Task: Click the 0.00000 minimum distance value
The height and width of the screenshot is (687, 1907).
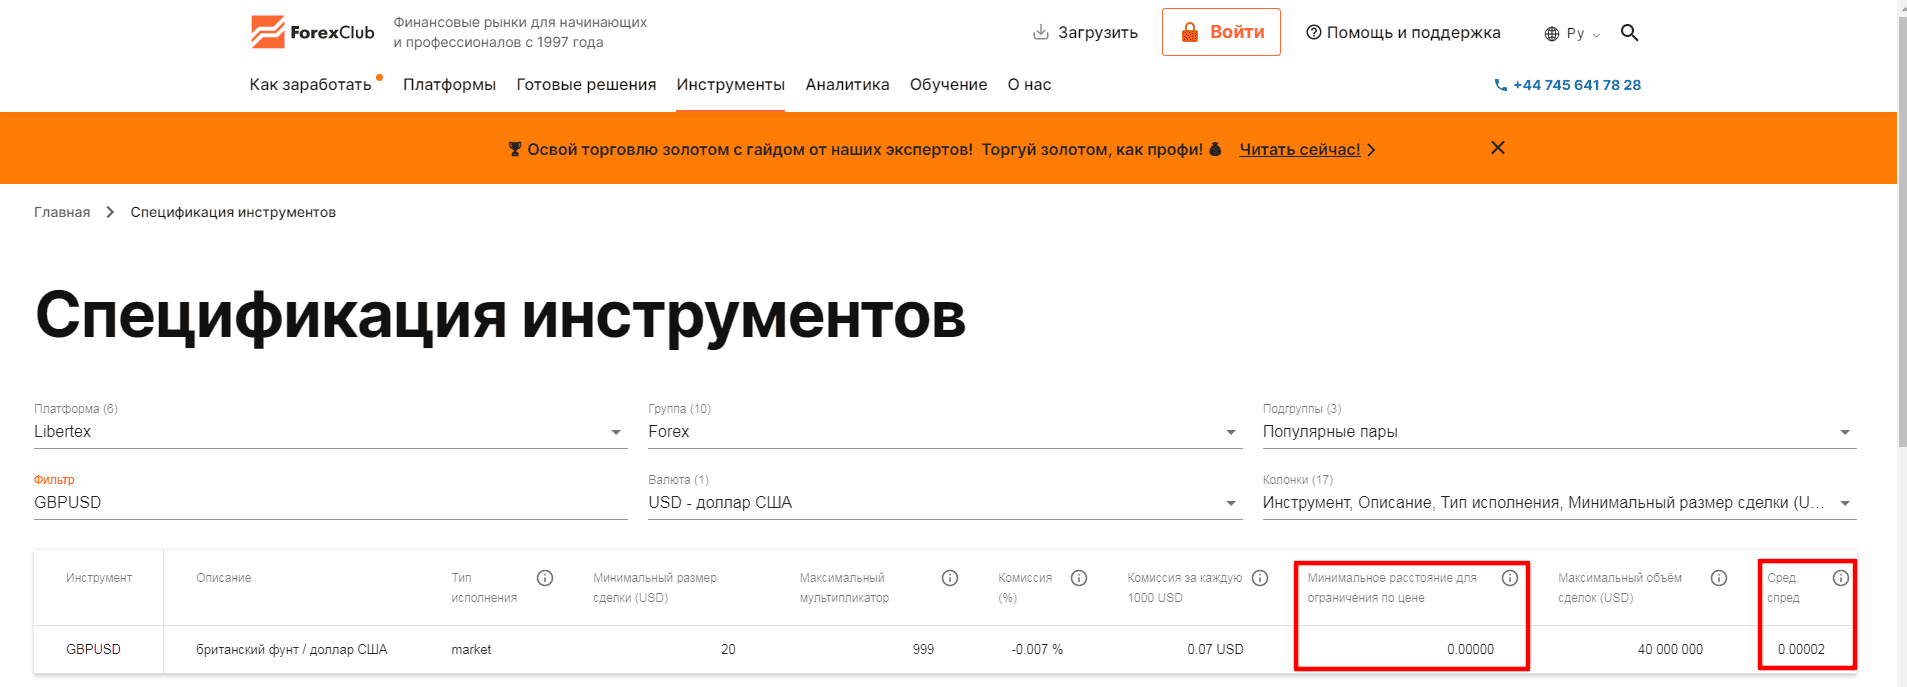Action: (1470, 649)
